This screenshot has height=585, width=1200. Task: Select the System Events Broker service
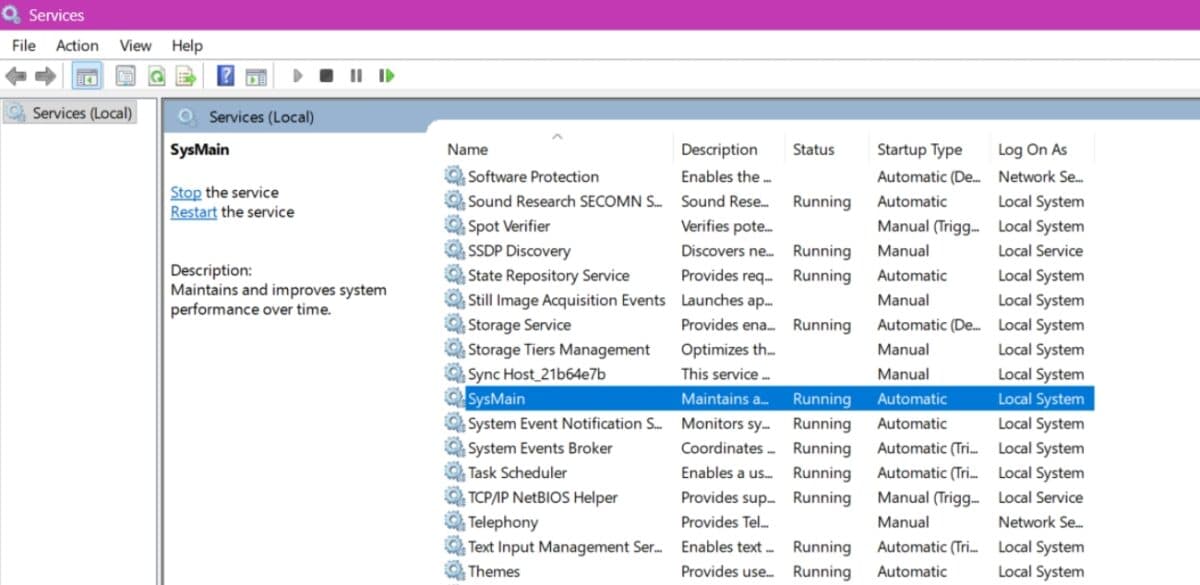click(x=540, y=448)
